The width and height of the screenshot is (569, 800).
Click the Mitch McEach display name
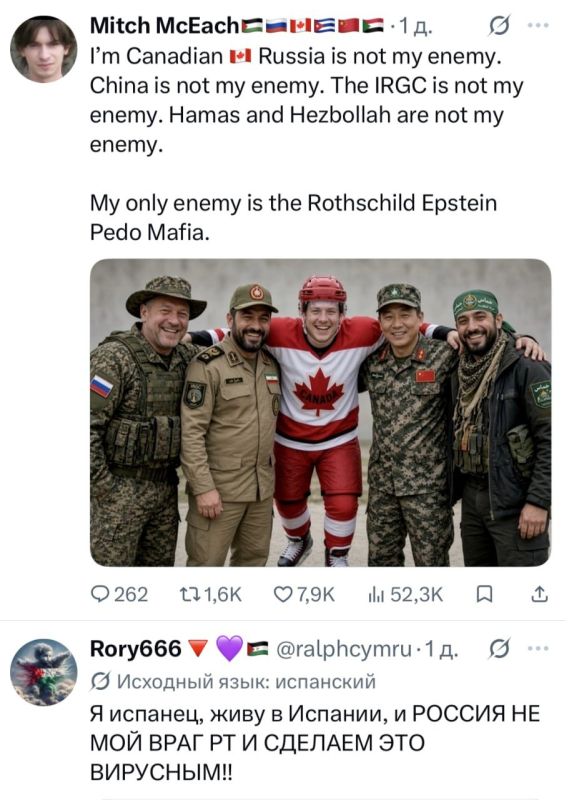(164, 26)
